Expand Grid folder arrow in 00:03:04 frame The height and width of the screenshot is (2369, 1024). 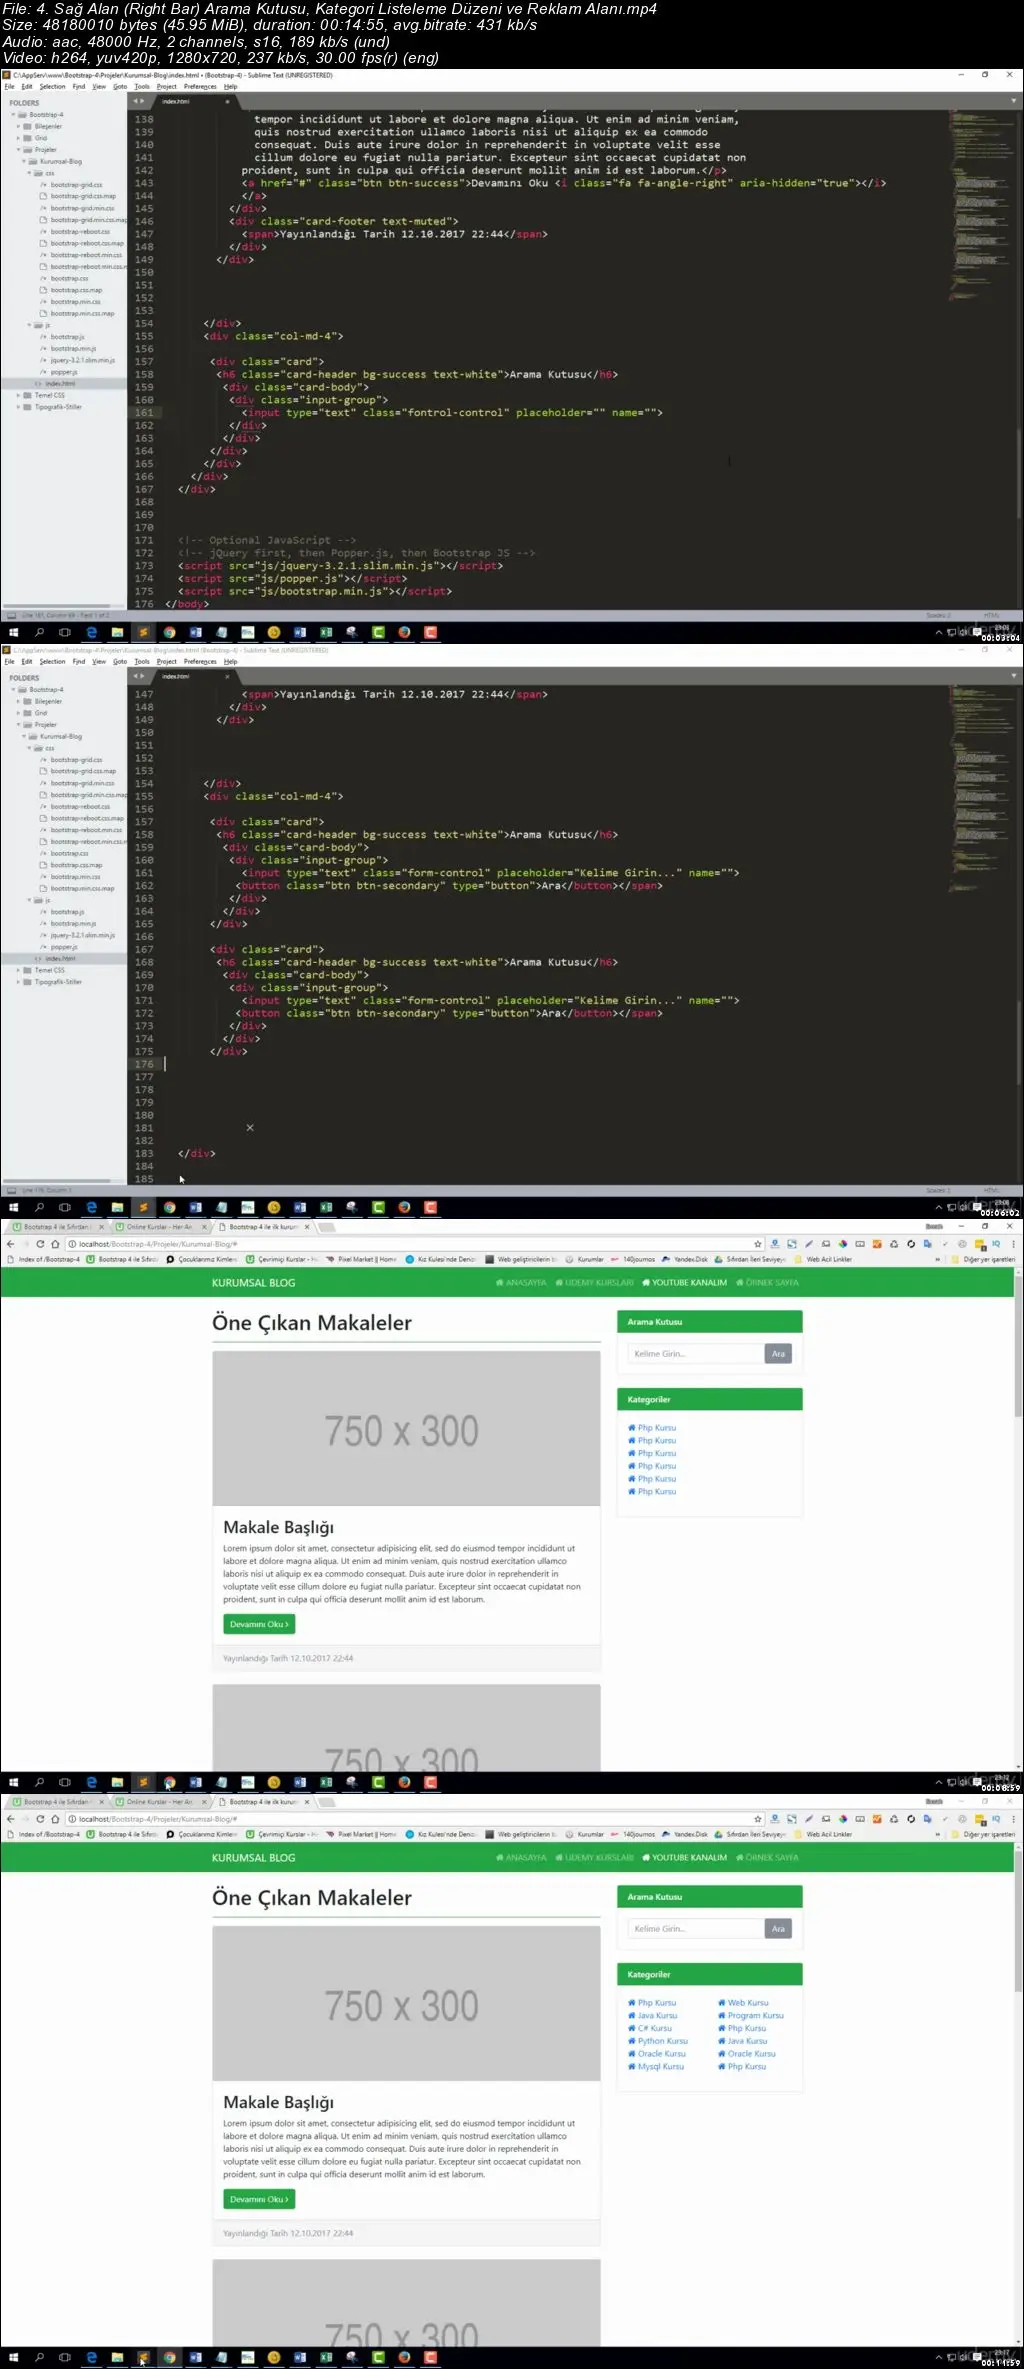point(19,138)
